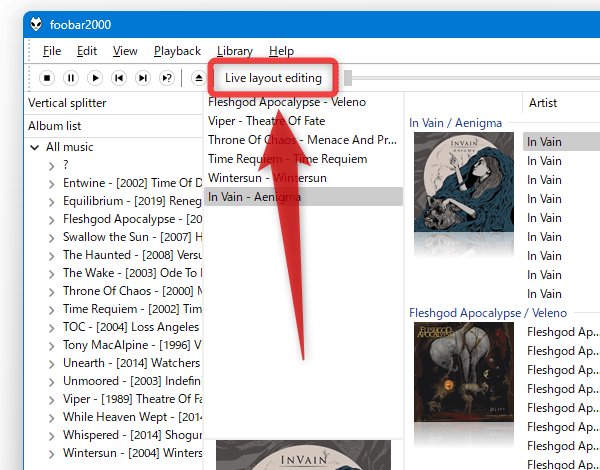
Task: Expand the Unearth - [2014] Watchers node
Action: point(51,364)
